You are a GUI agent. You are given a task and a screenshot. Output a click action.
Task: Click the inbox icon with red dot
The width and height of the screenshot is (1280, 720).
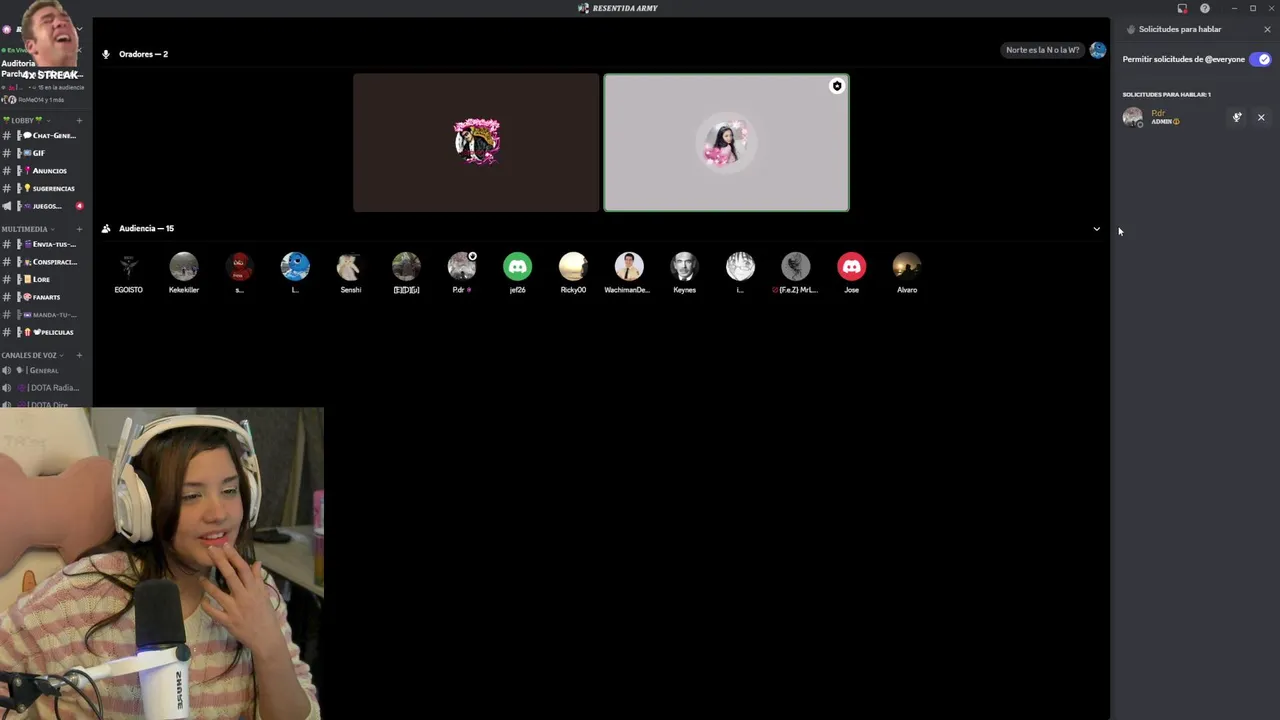tap(1182, 8)
